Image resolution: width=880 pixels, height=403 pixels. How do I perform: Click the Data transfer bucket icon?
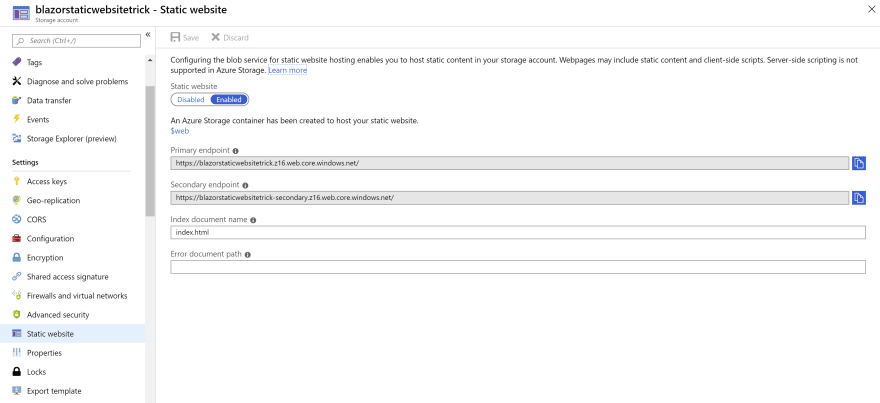(x=17, y=100)
